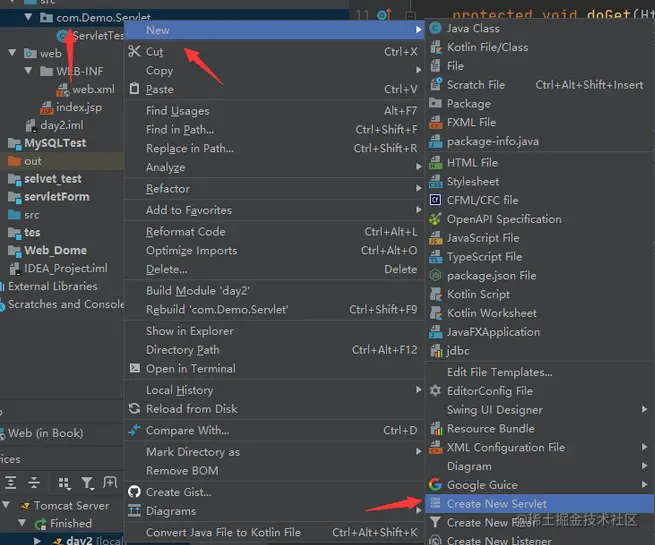This screenshot has width=655, height=545.
Task: Click the Paste clipboard icon
Action: click(x=134, y=89)
